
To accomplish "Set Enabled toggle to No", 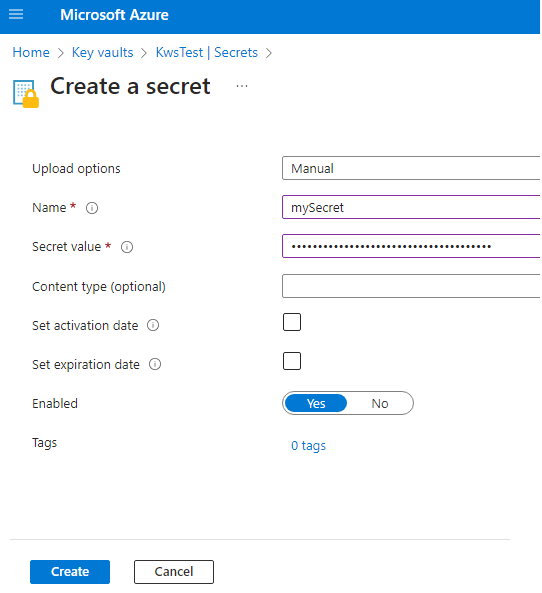I will tap(380, 404).
